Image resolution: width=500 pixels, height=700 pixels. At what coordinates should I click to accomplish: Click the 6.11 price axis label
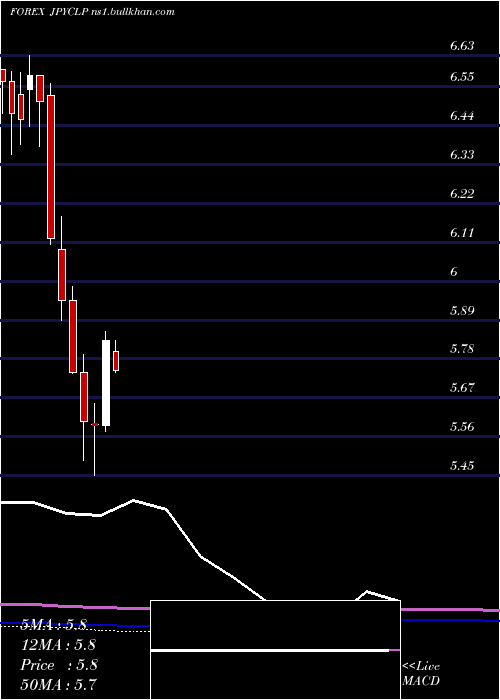(x=462, y=233)
